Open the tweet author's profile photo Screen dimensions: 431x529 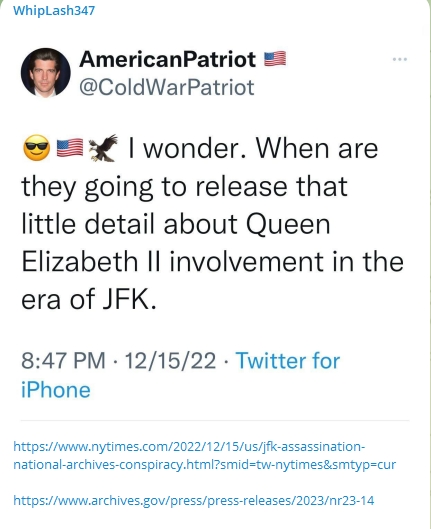[46, 73]
